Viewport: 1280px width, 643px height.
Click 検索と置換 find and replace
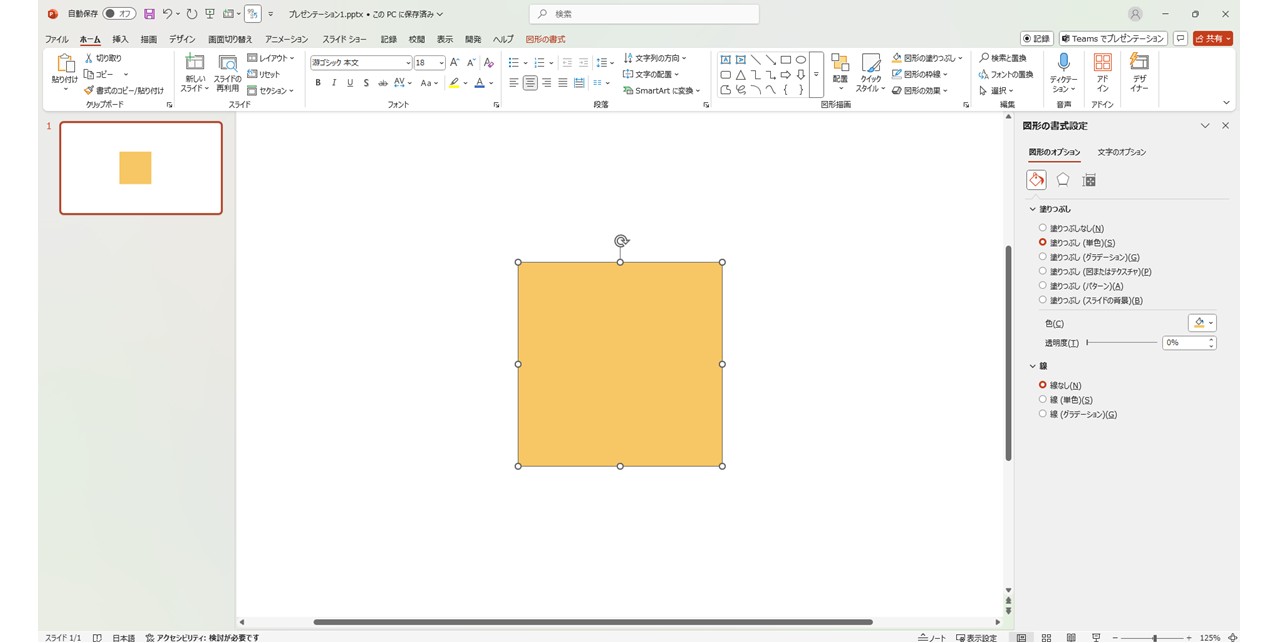point(1003,58)
